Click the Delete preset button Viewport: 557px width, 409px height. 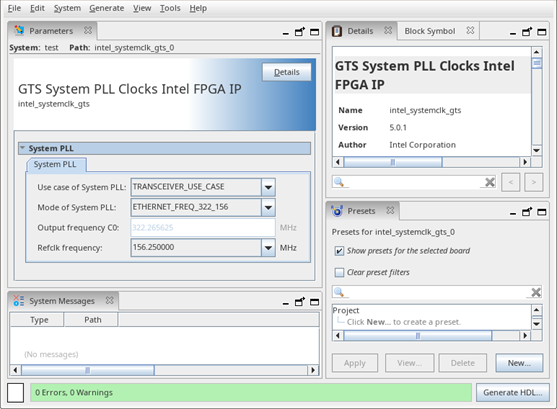pos(463,363)
